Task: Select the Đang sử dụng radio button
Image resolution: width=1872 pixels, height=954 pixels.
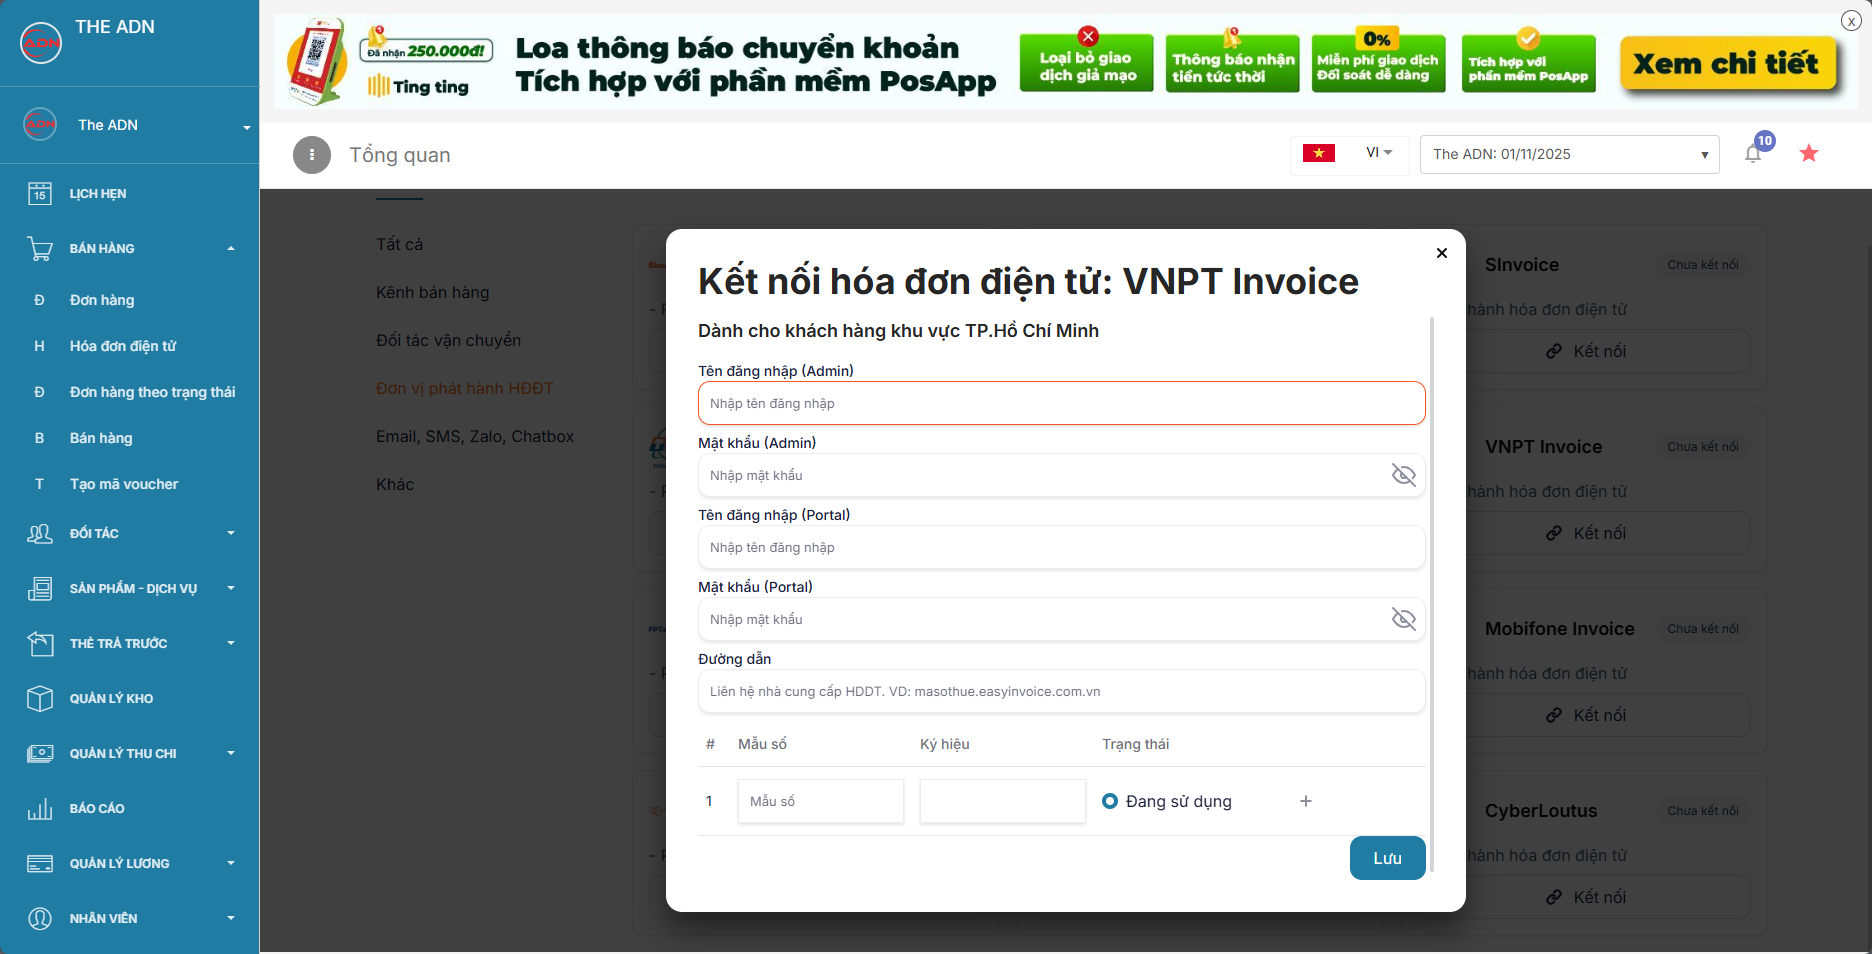Action: click(1110, 801)
